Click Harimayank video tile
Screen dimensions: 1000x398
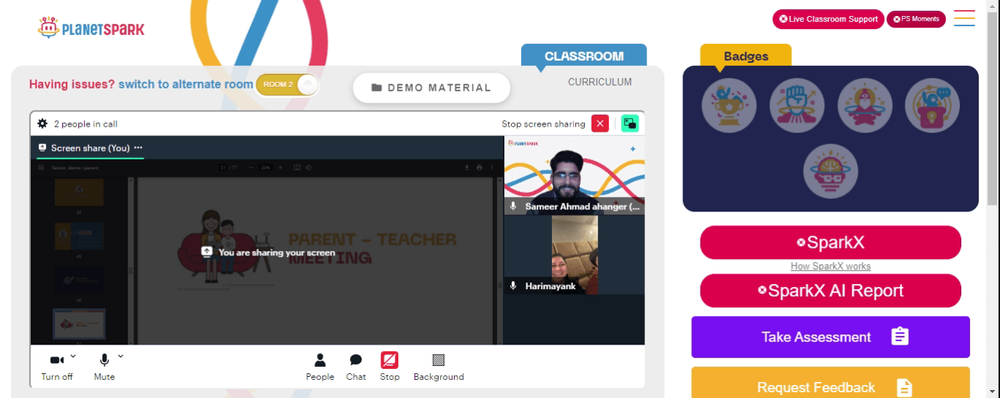coord(574,254)
